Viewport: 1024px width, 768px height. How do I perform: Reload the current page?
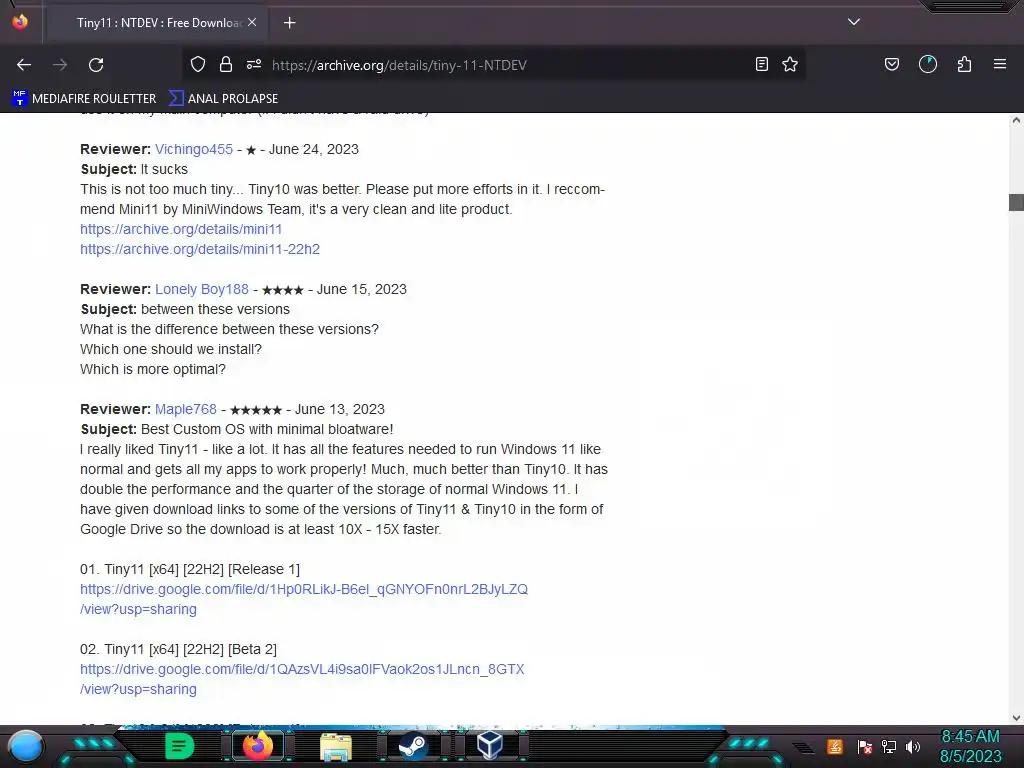(x=96, y=65)
